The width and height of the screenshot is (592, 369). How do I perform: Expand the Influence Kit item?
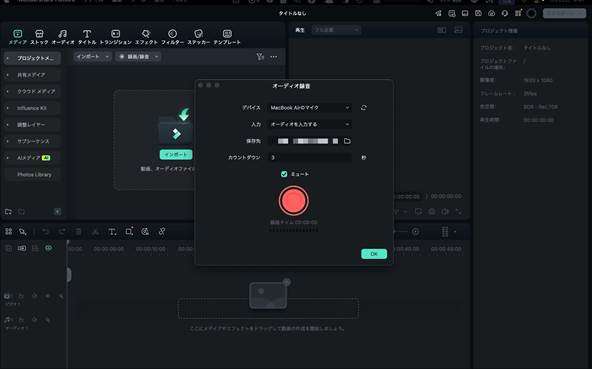pyautogui.click(x=7, y=108)
